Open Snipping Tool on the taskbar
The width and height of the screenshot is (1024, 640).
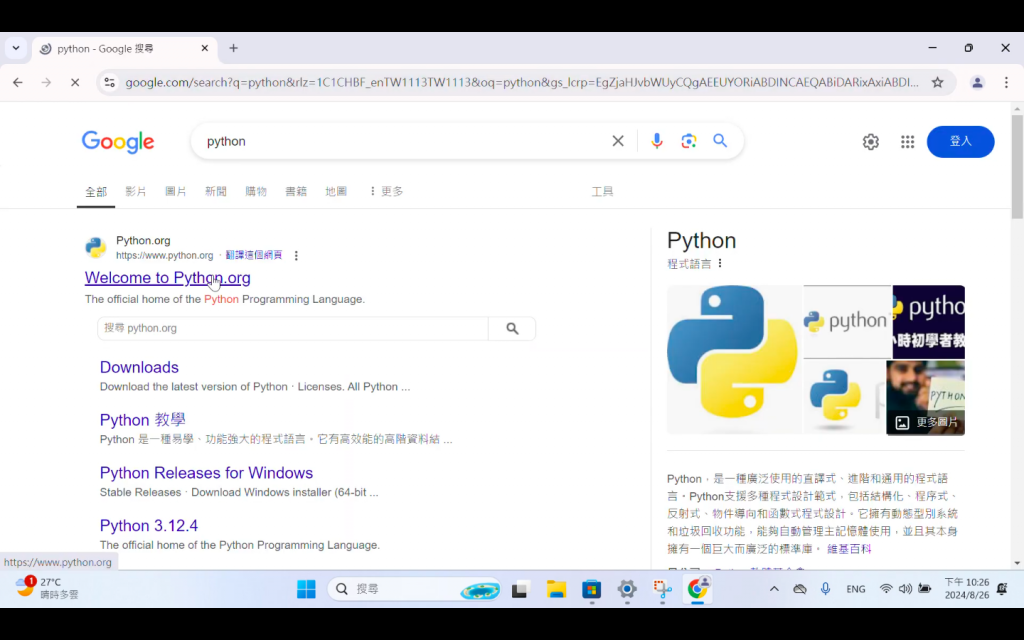point(662,589)
